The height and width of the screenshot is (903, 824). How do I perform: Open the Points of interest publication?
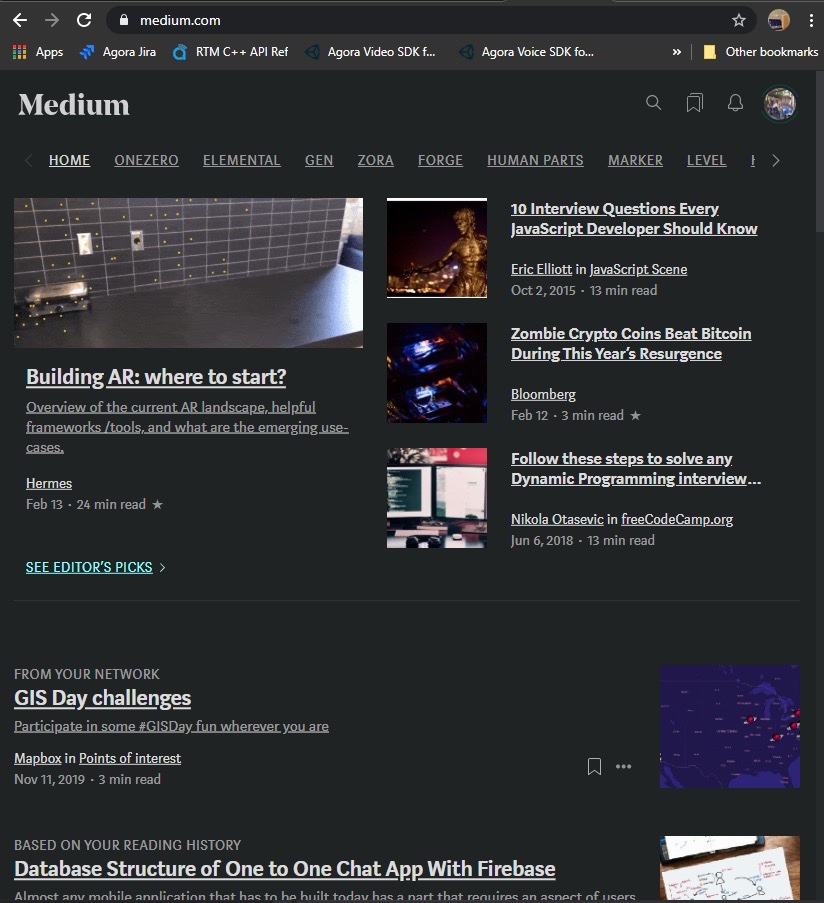point(130,758)
